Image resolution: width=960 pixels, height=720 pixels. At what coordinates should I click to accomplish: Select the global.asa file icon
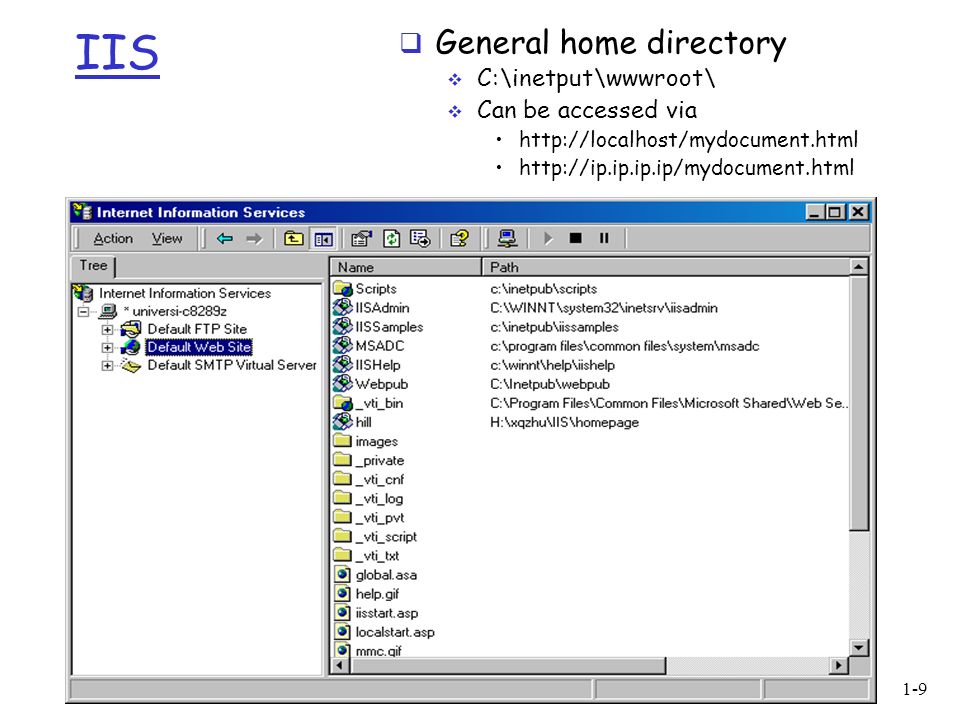click(343, 574)
